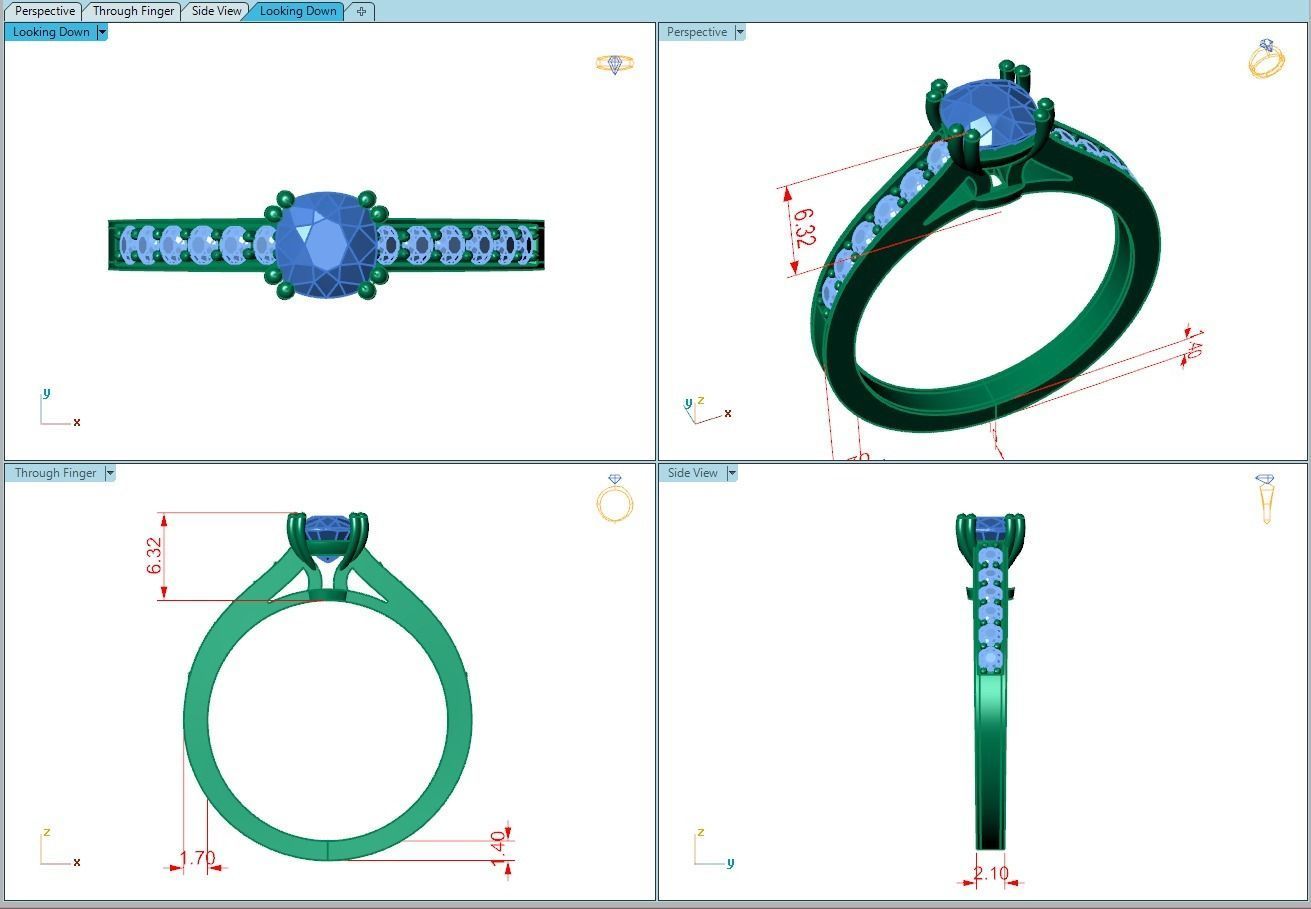Click the Perspective viewport title

(697, 32)
